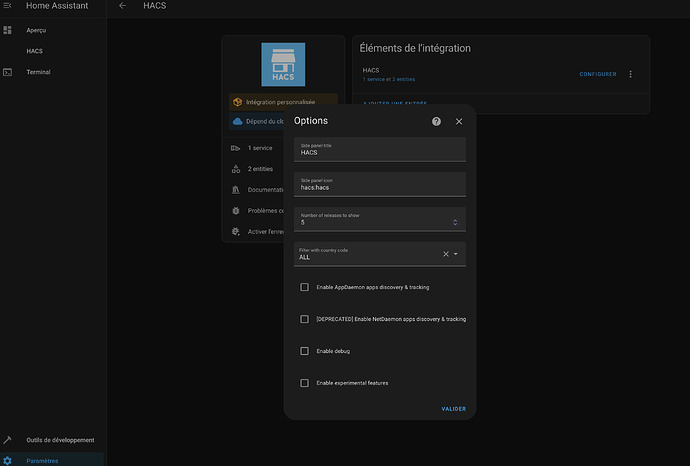Close the Options dialog
The image size is (690, 466).
459,121
